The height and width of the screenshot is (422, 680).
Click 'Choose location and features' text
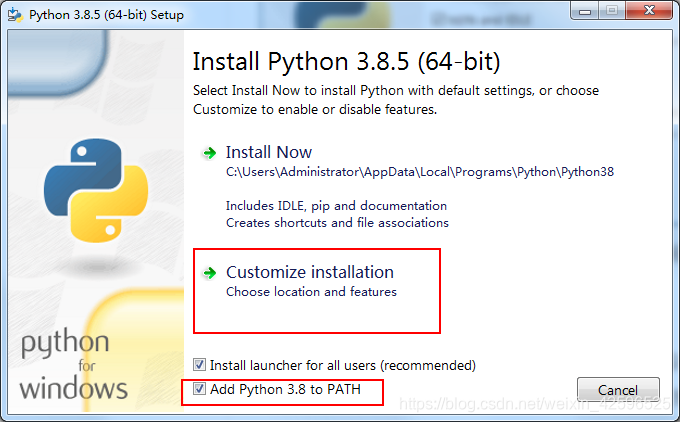(x=311, y=291)
